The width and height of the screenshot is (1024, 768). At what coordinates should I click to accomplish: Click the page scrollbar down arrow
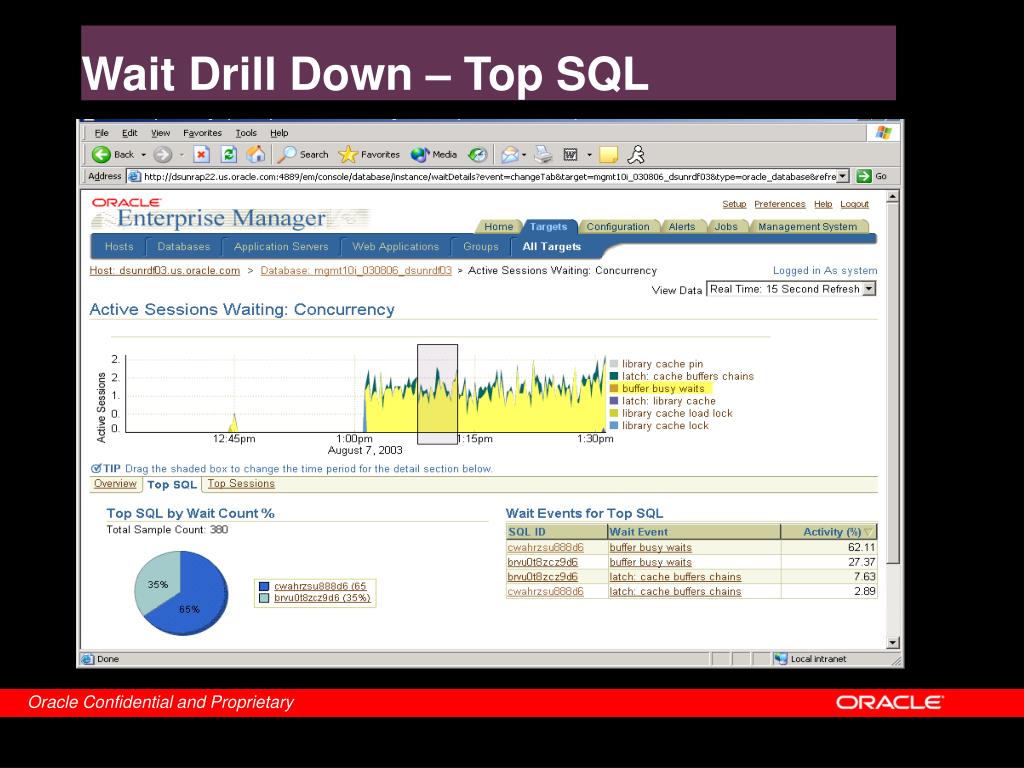point(893,643)
